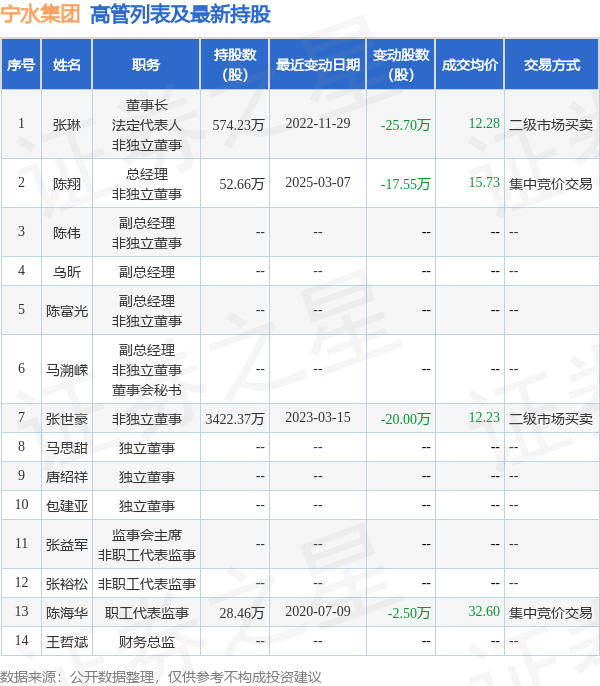Click the date 2025-03-07

coord(318,182)
